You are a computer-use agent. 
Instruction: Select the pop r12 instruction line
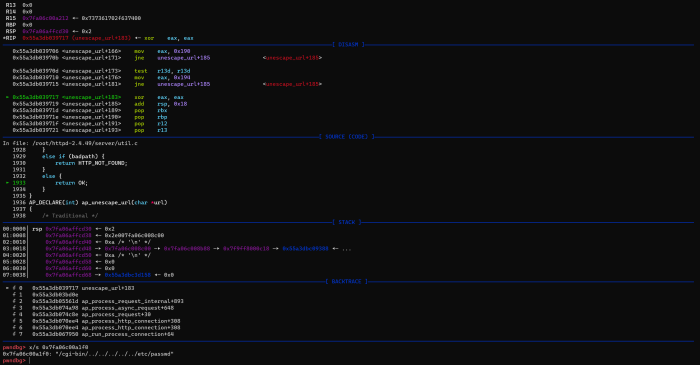click(90, 124)
